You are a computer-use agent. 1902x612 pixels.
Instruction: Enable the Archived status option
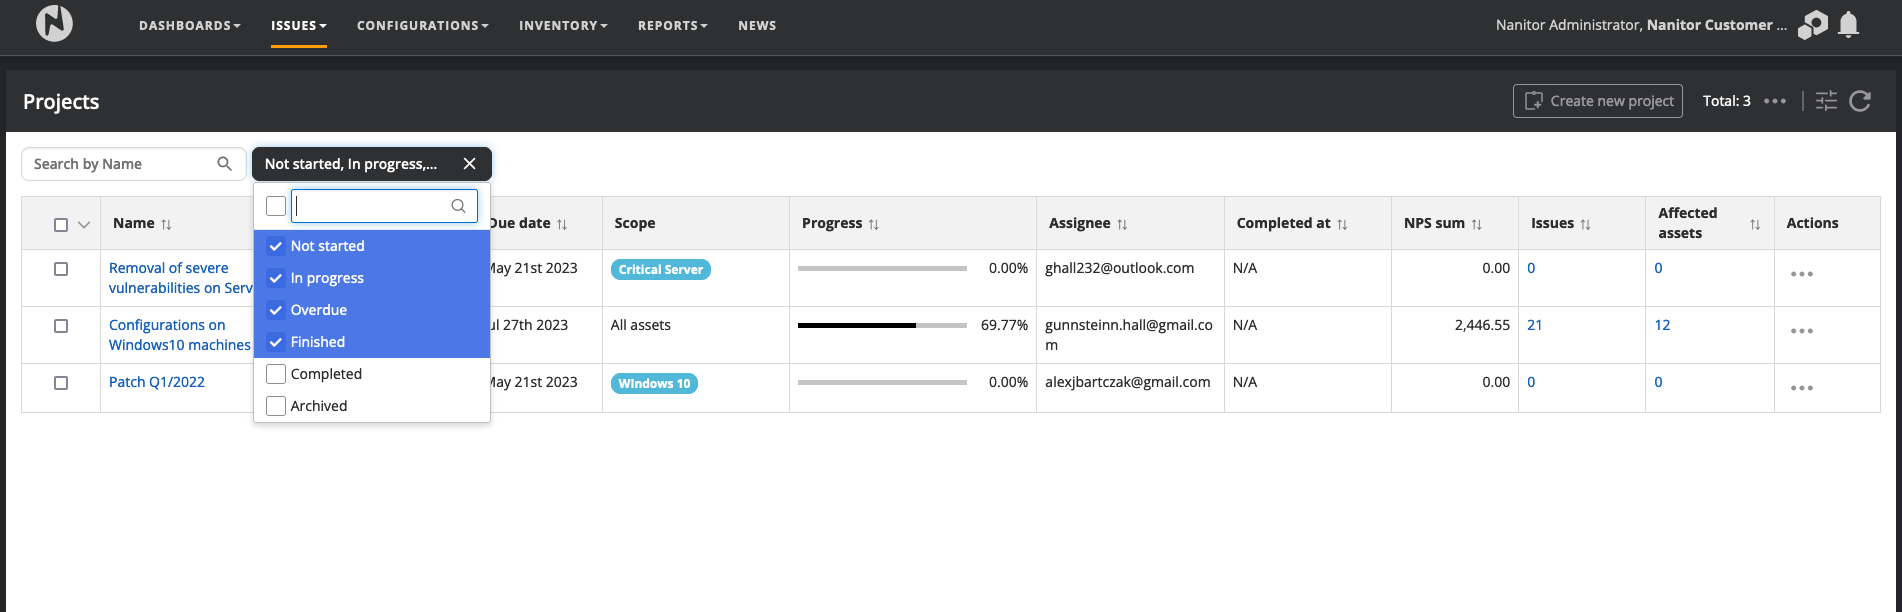(x=277, y=406)
